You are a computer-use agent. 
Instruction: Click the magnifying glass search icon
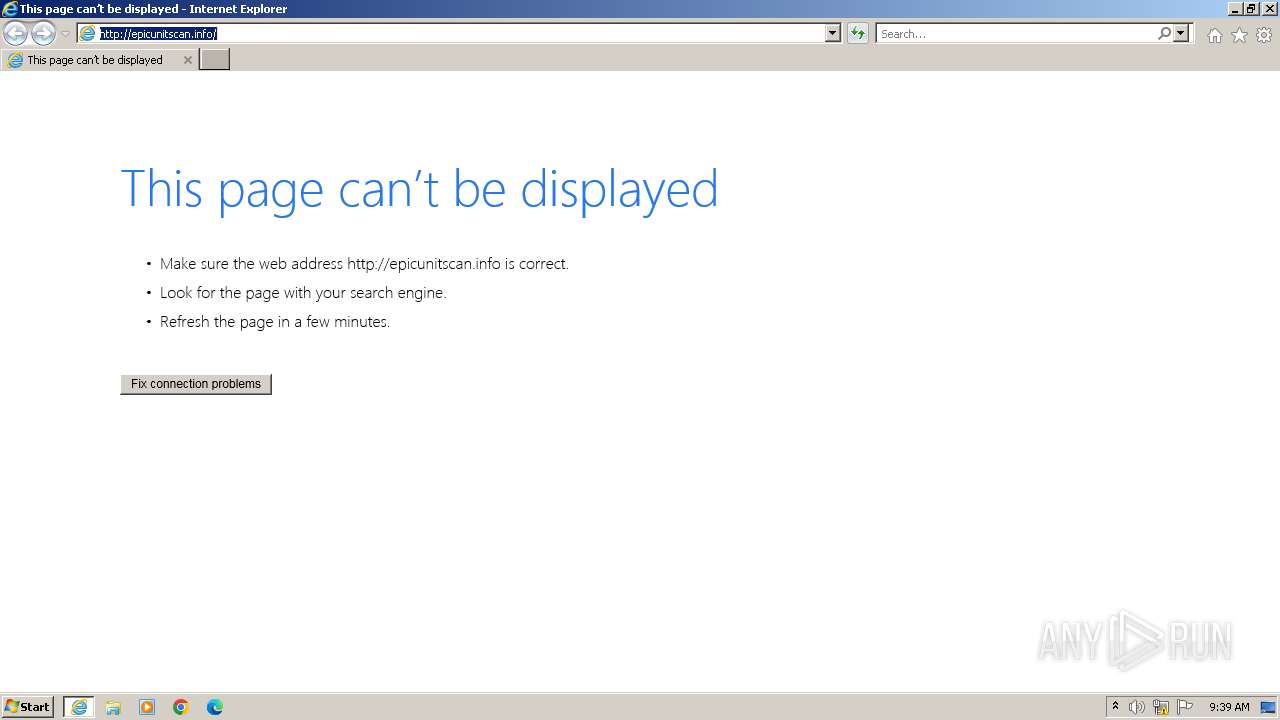click(1164, 34)
